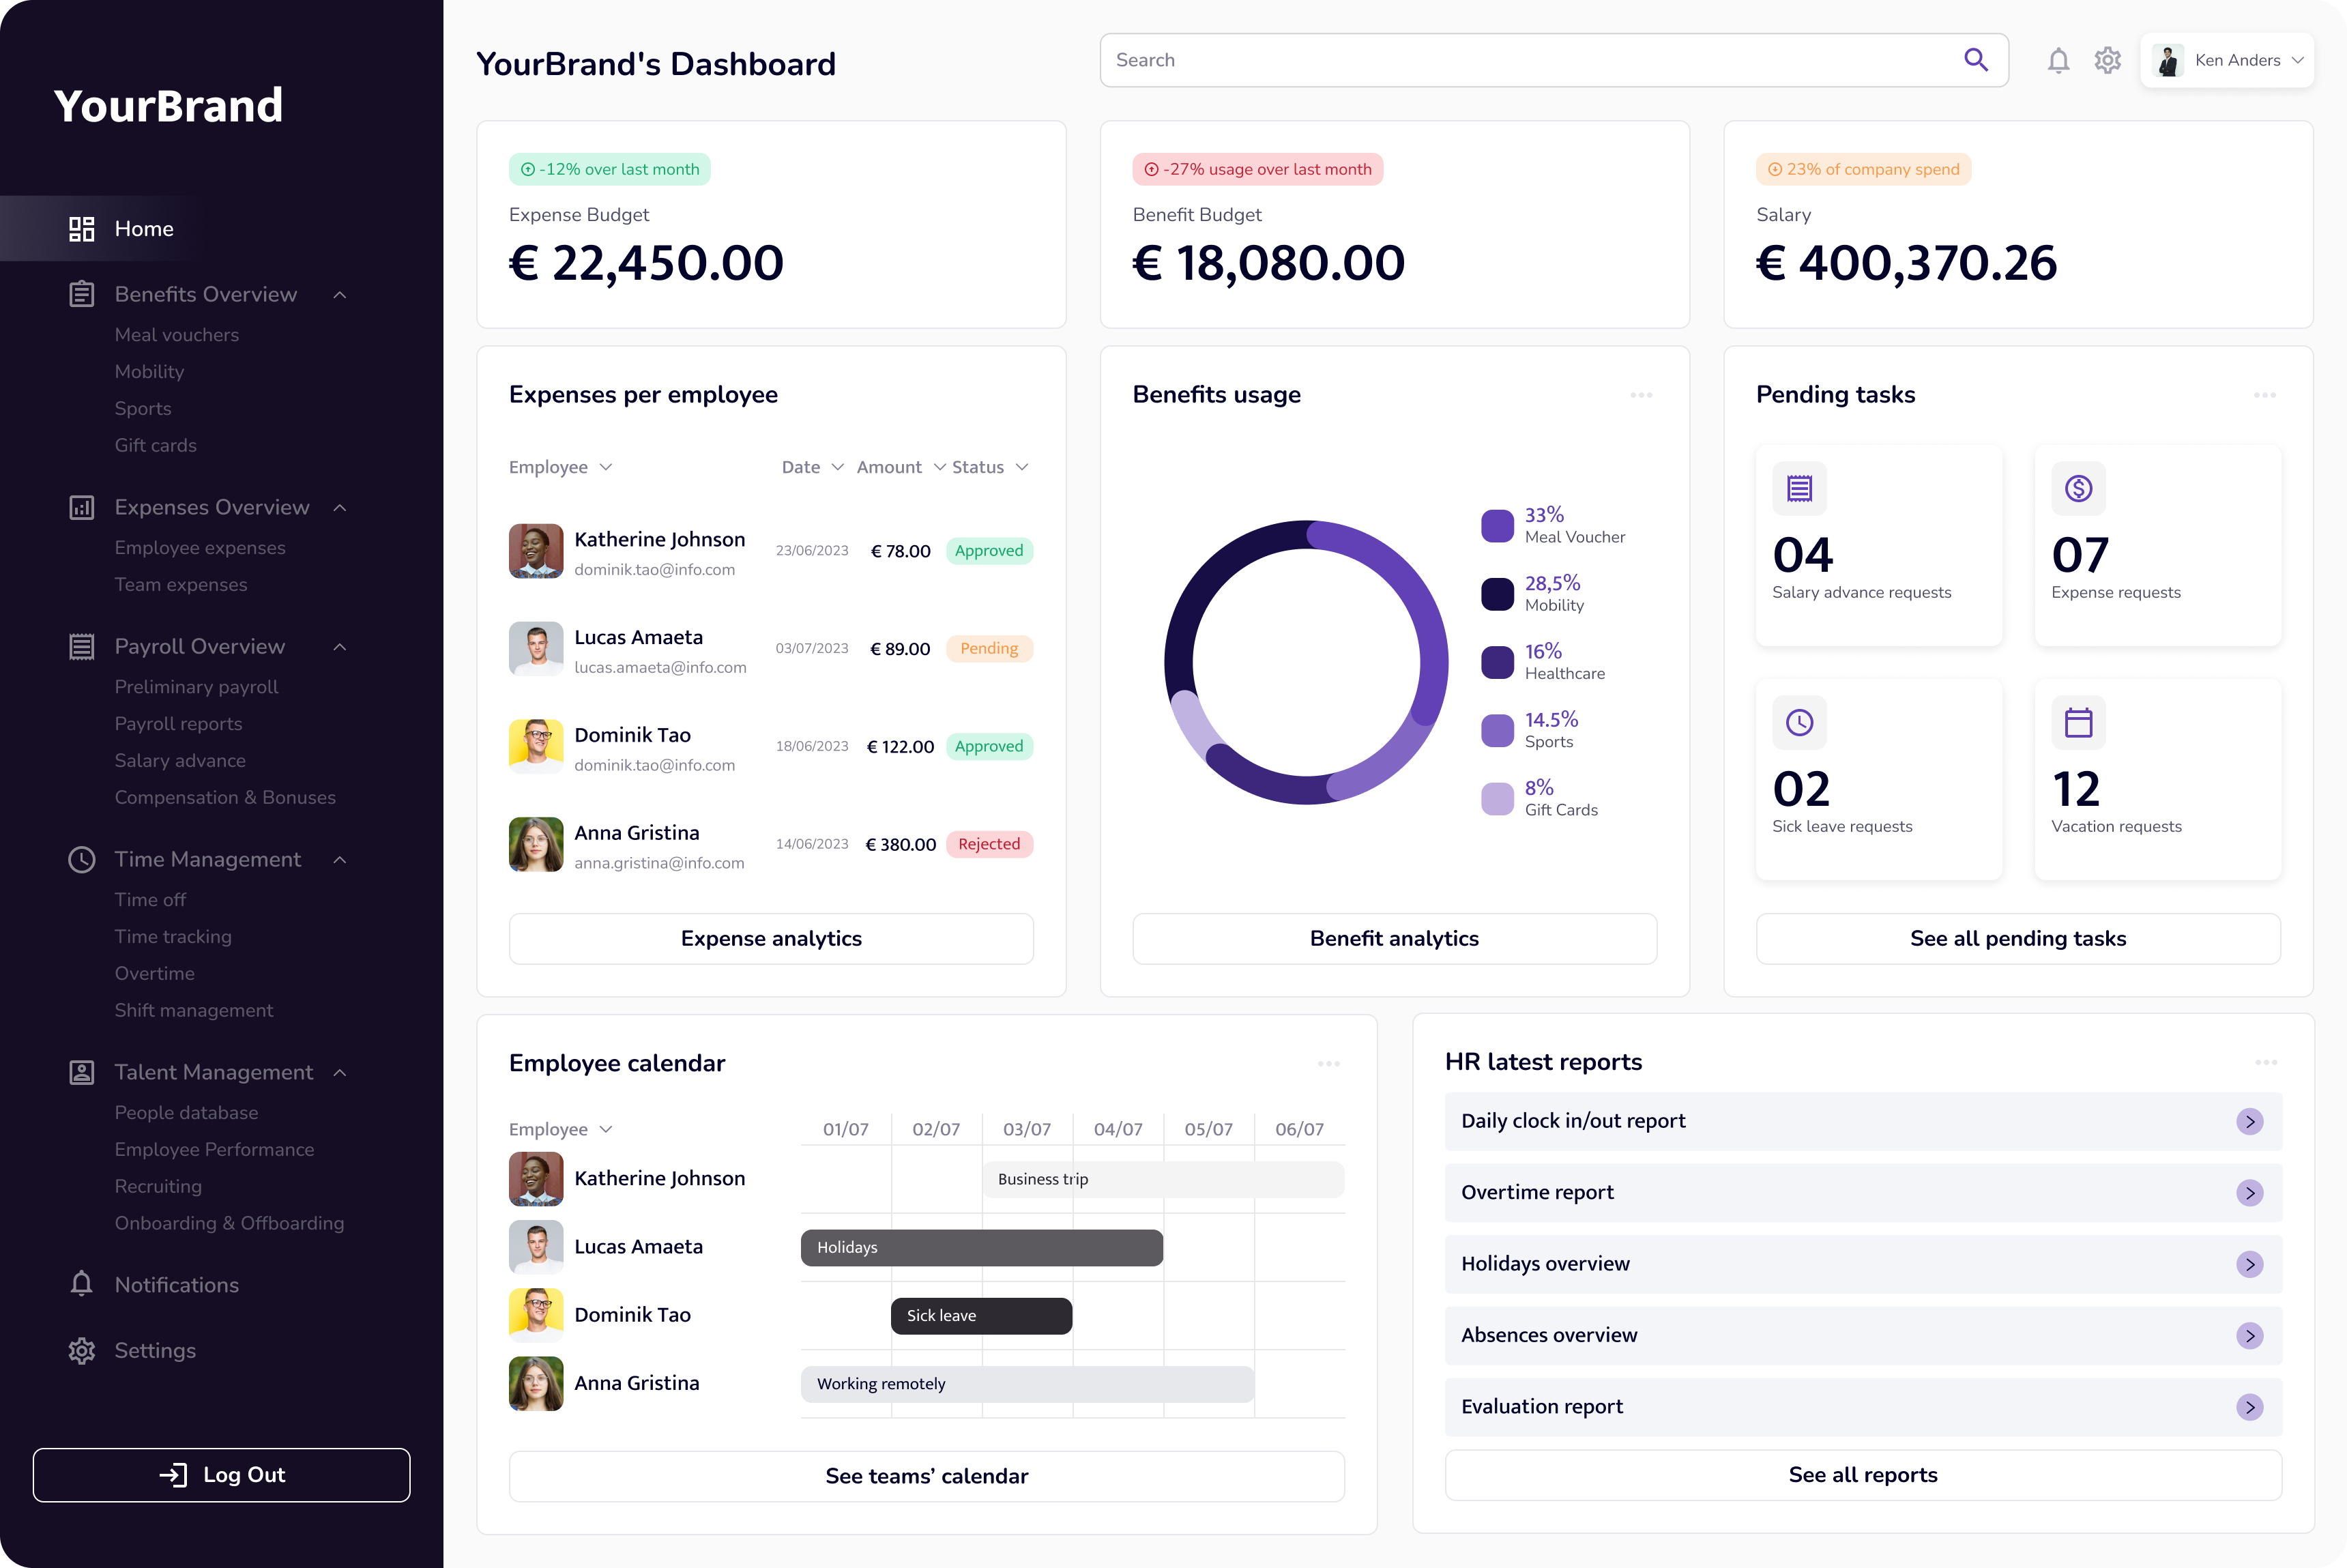Open Salary advance requests receipt icon
This screenshot has width=2347, height=1568.
pyautogui.click(x=1799, y=489)
